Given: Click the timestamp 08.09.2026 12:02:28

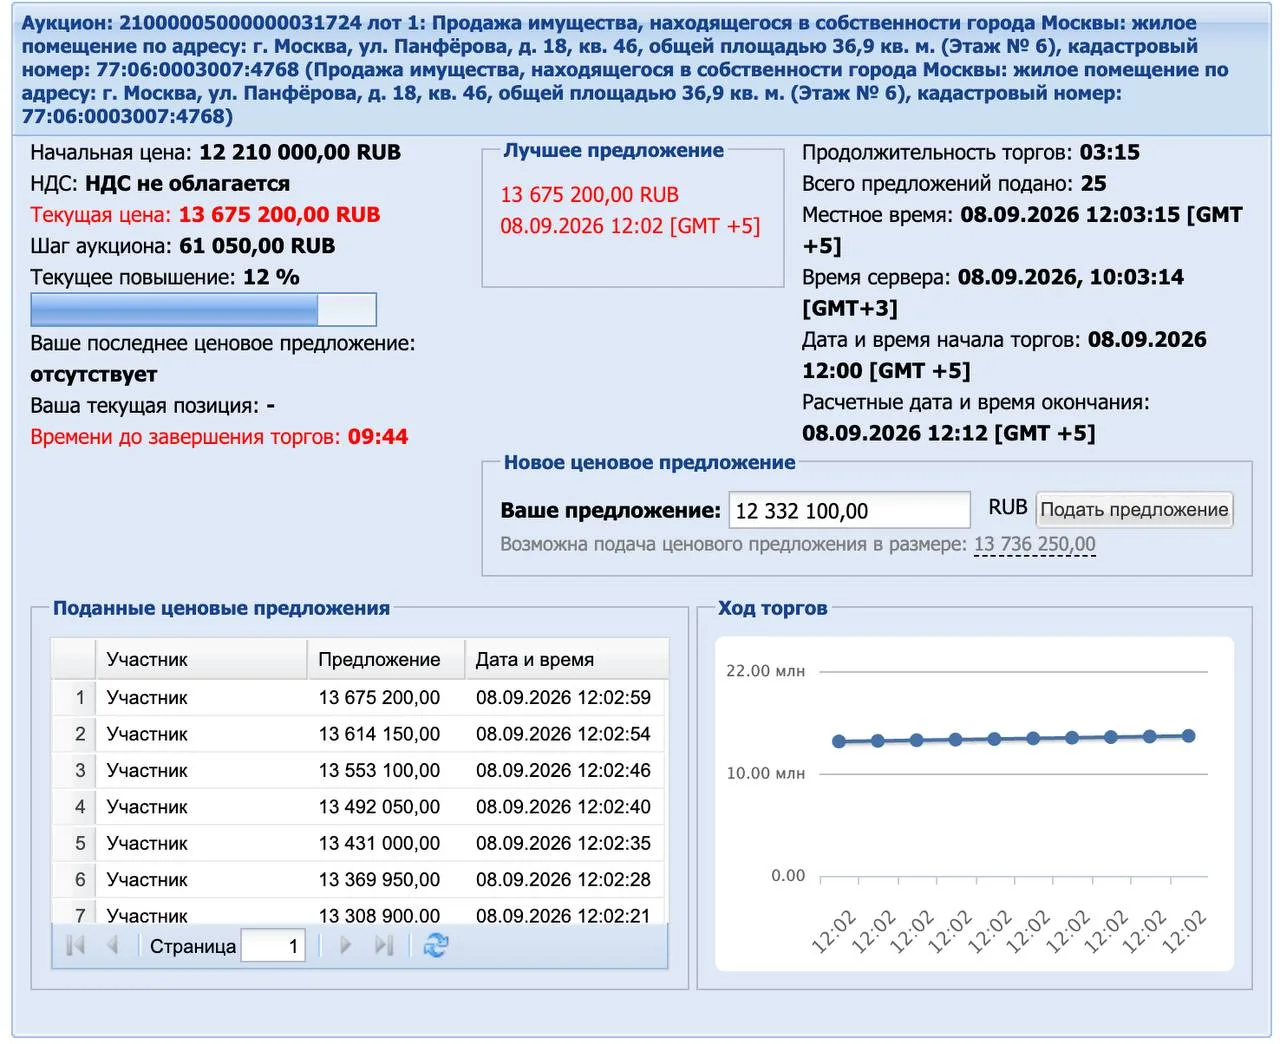Looking at the screenshot, I should point(563,880).
